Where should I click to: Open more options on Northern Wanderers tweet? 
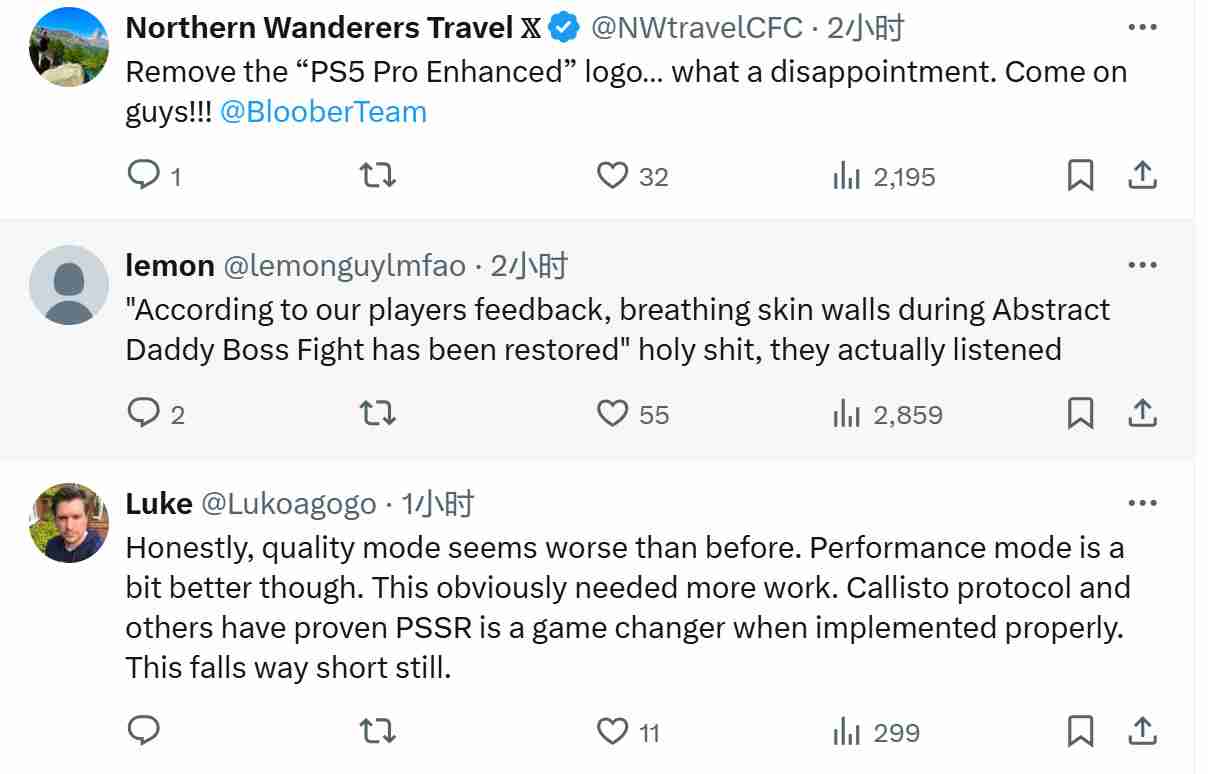(1142, 27)
